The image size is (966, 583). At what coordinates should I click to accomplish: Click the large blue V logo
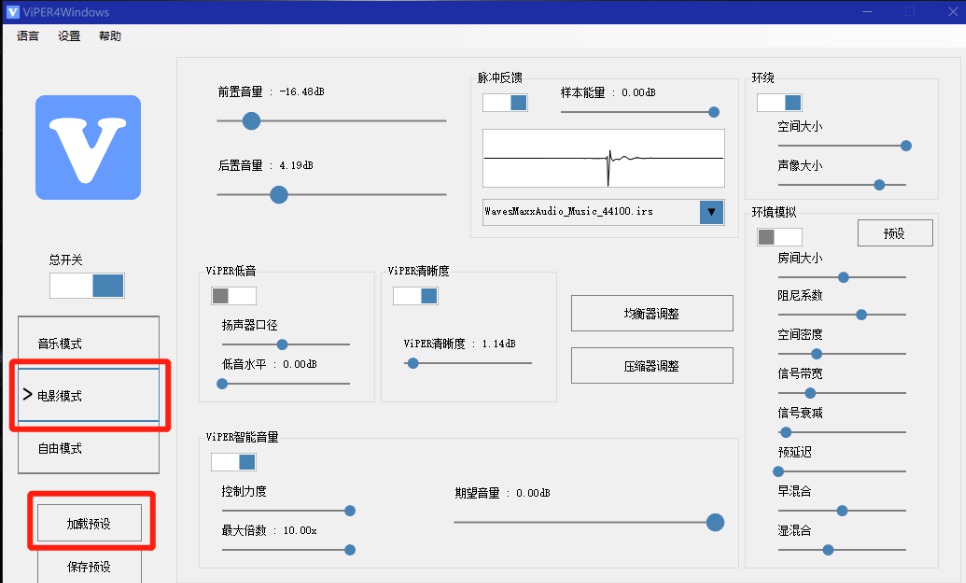pos(88,147)
